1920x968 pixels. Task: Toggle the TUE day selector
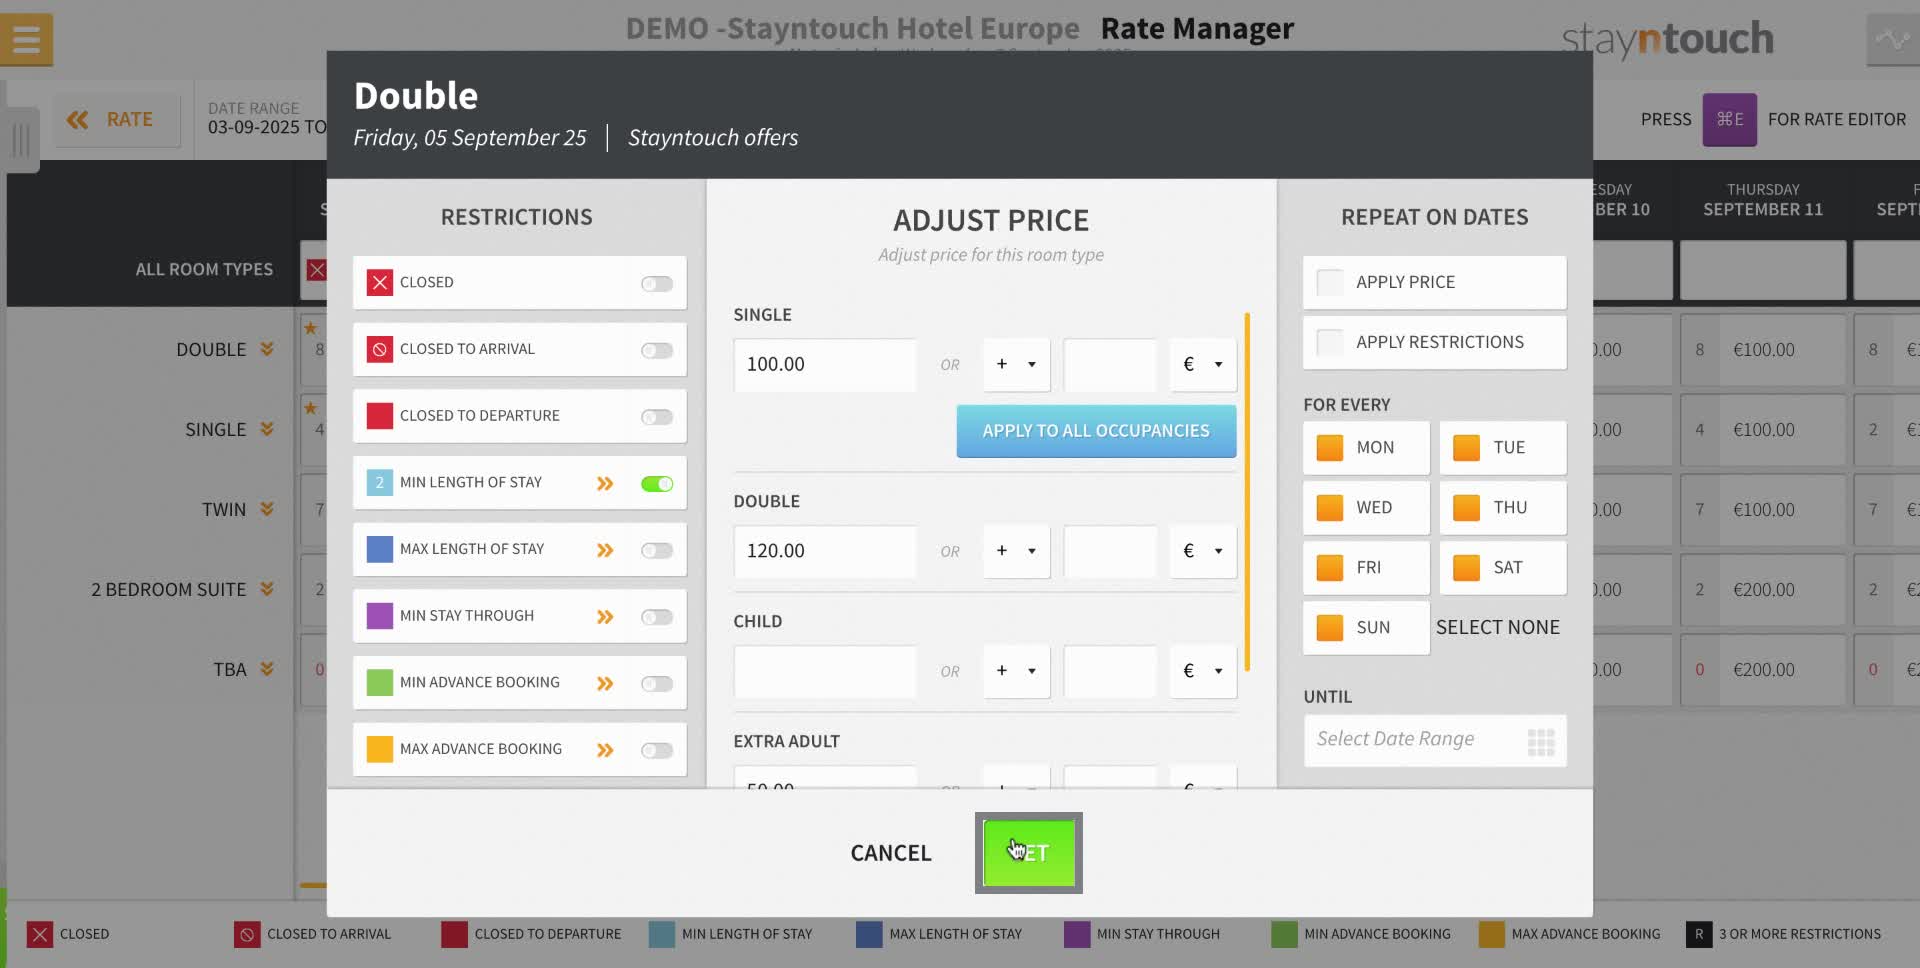click(x=1503, y=448)
